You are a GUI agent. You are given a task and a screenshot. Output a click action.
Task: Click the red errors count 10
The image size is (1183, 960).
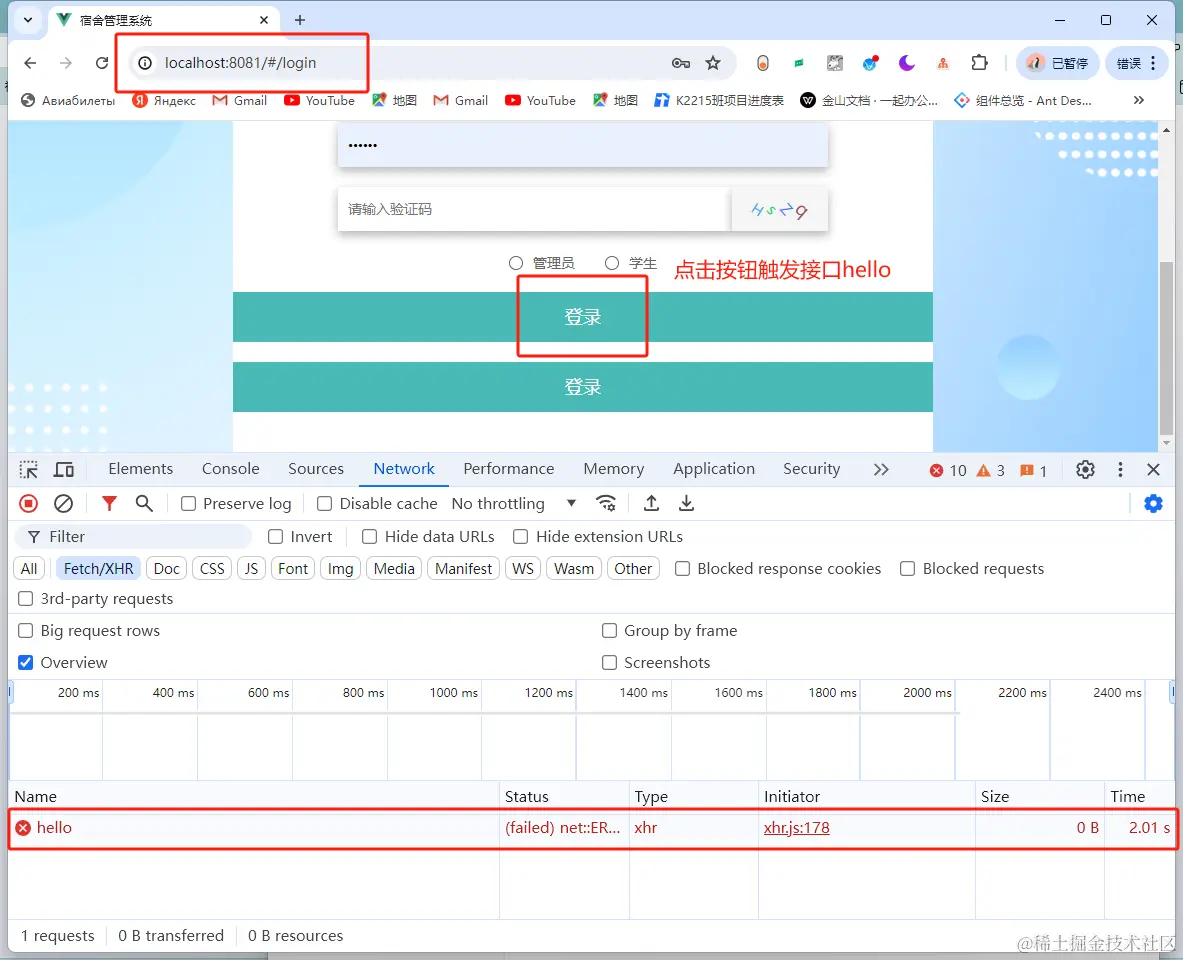tap(948, 470)
